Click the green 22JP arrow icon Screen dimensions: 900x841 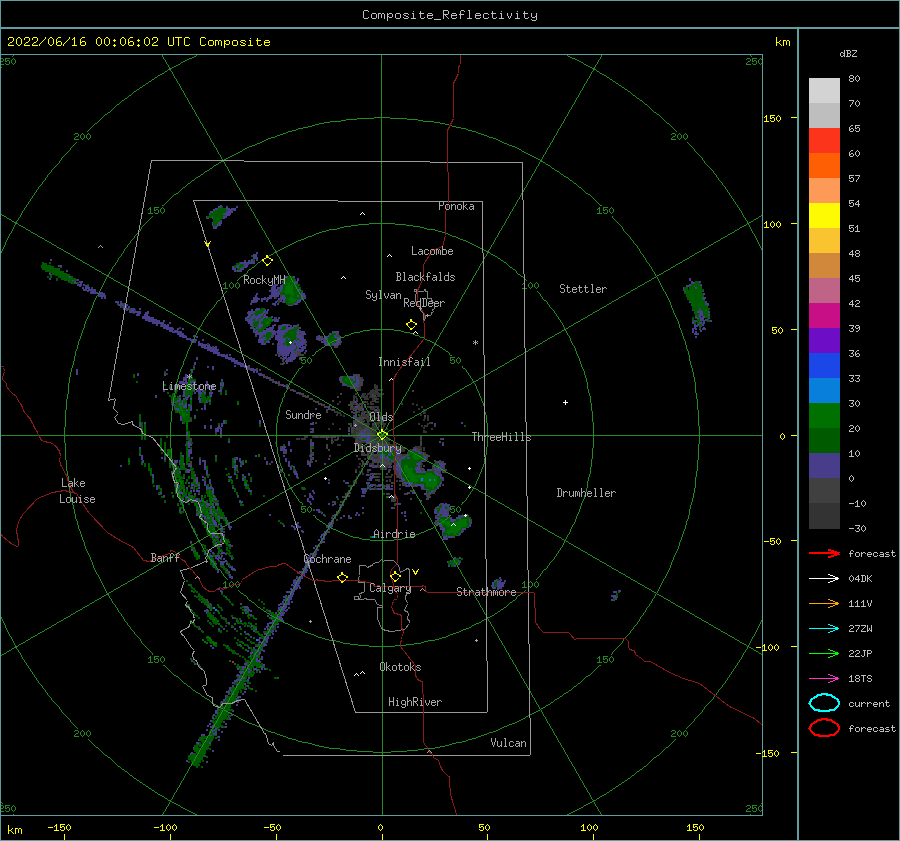824,653
